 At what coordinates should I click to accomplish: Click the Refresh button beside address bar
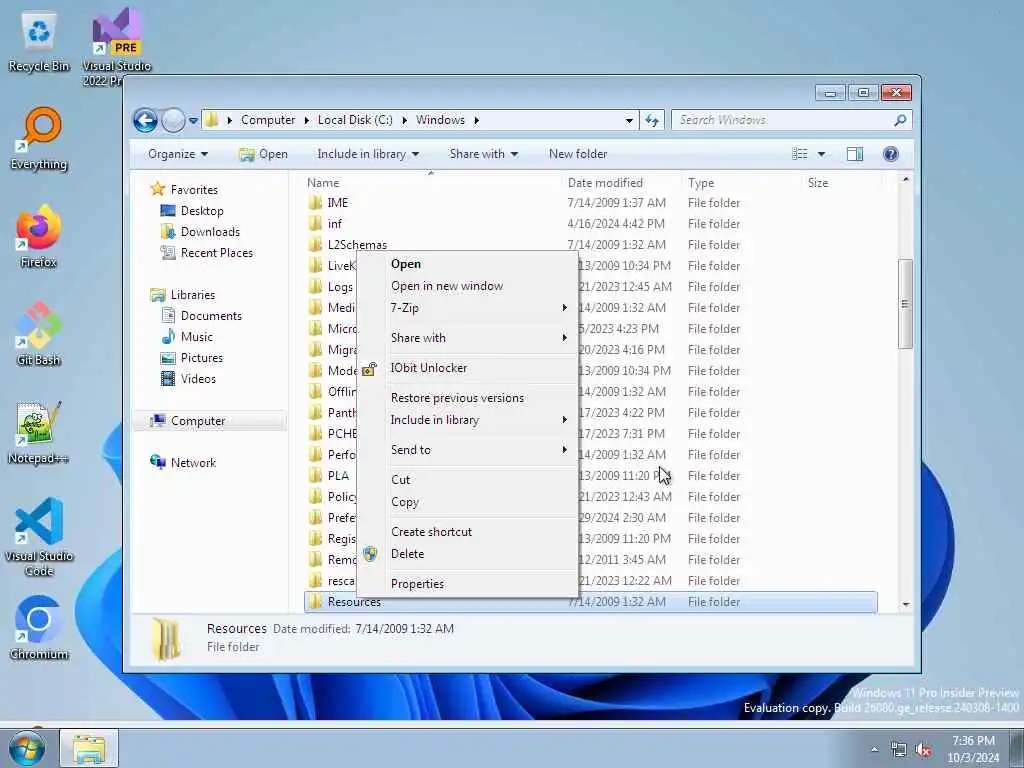(x=652, y=120)
